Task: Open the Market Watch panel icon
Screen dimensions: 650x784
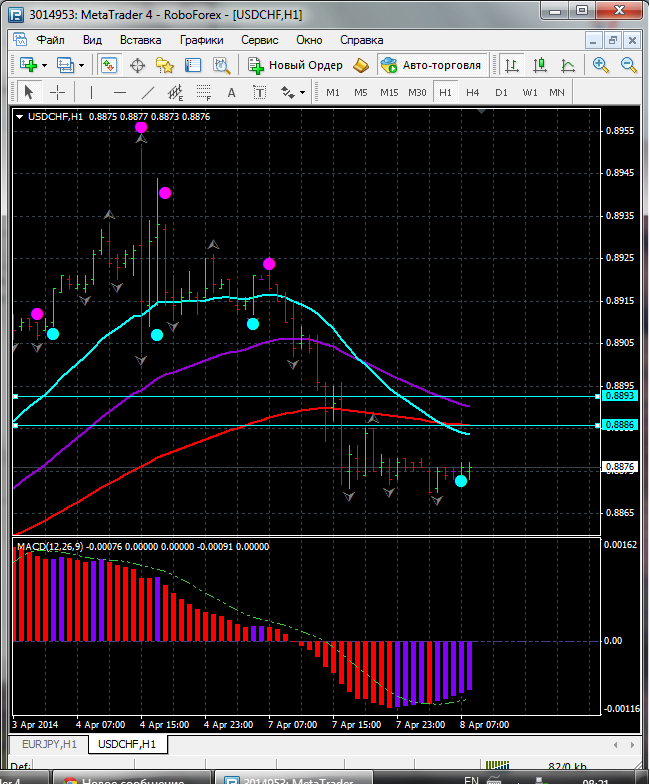Action: (x=108, y=65)
